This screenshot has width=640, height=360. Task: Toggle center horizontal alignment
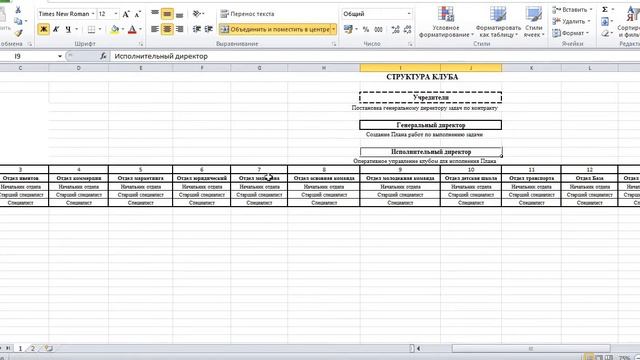click(x=167, y=29)
